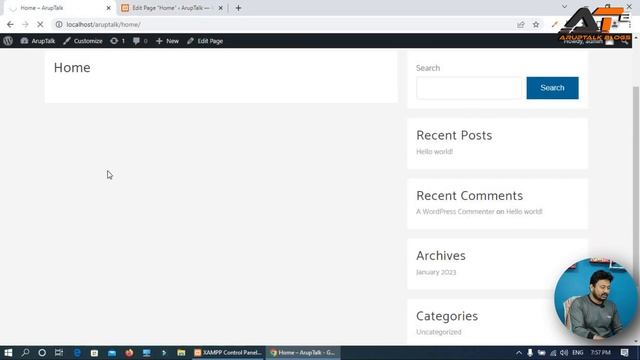Open the clock showing 7:57 PM

600,353
